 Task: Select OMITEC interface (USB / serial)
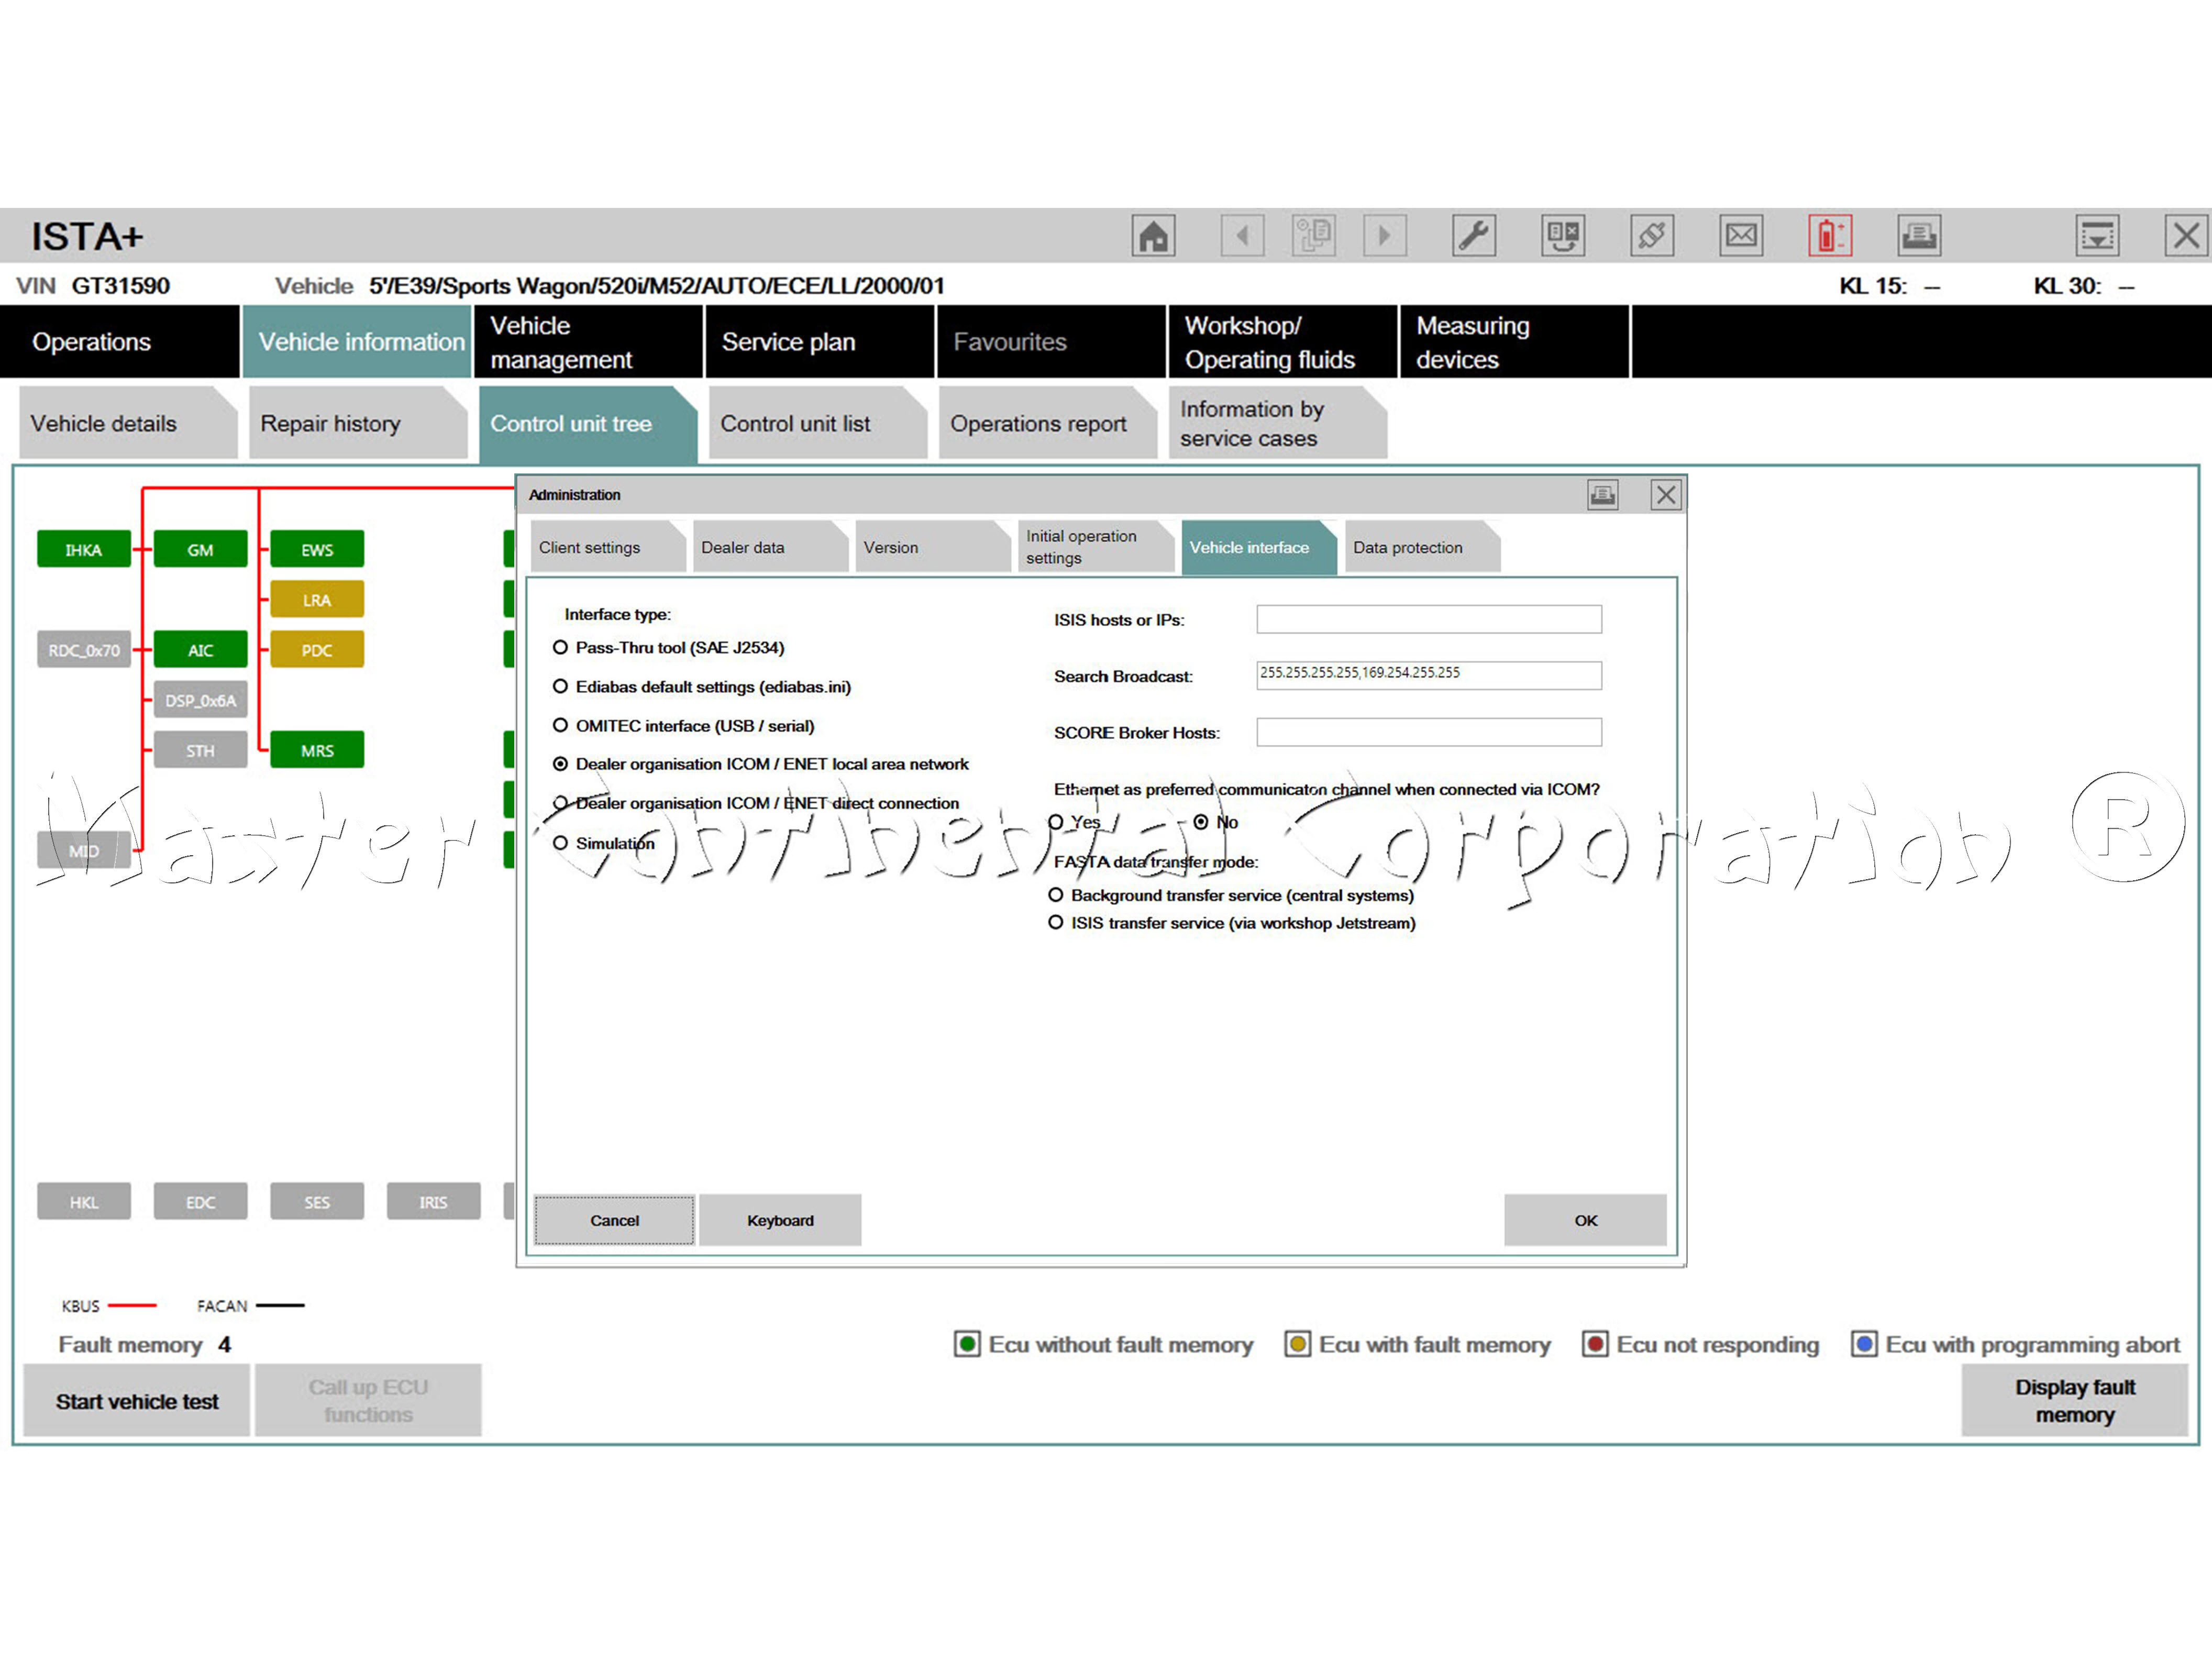click(560, 726)
